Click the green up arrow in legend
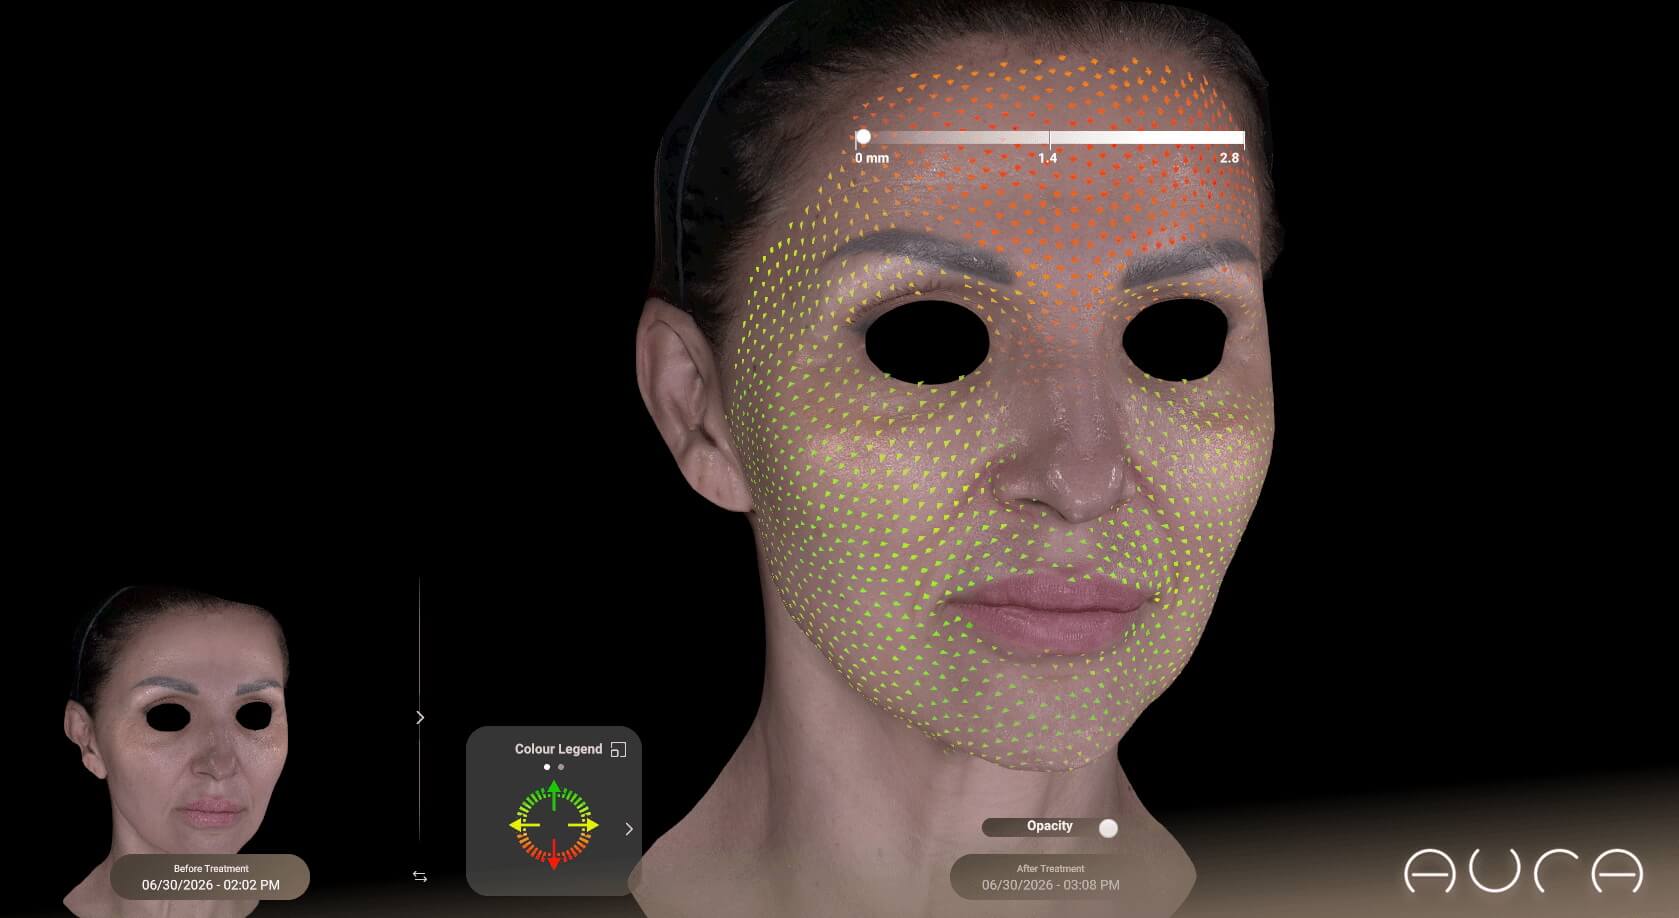The width and height of the screenshot is (1679, 918). (x=554, y=795)
